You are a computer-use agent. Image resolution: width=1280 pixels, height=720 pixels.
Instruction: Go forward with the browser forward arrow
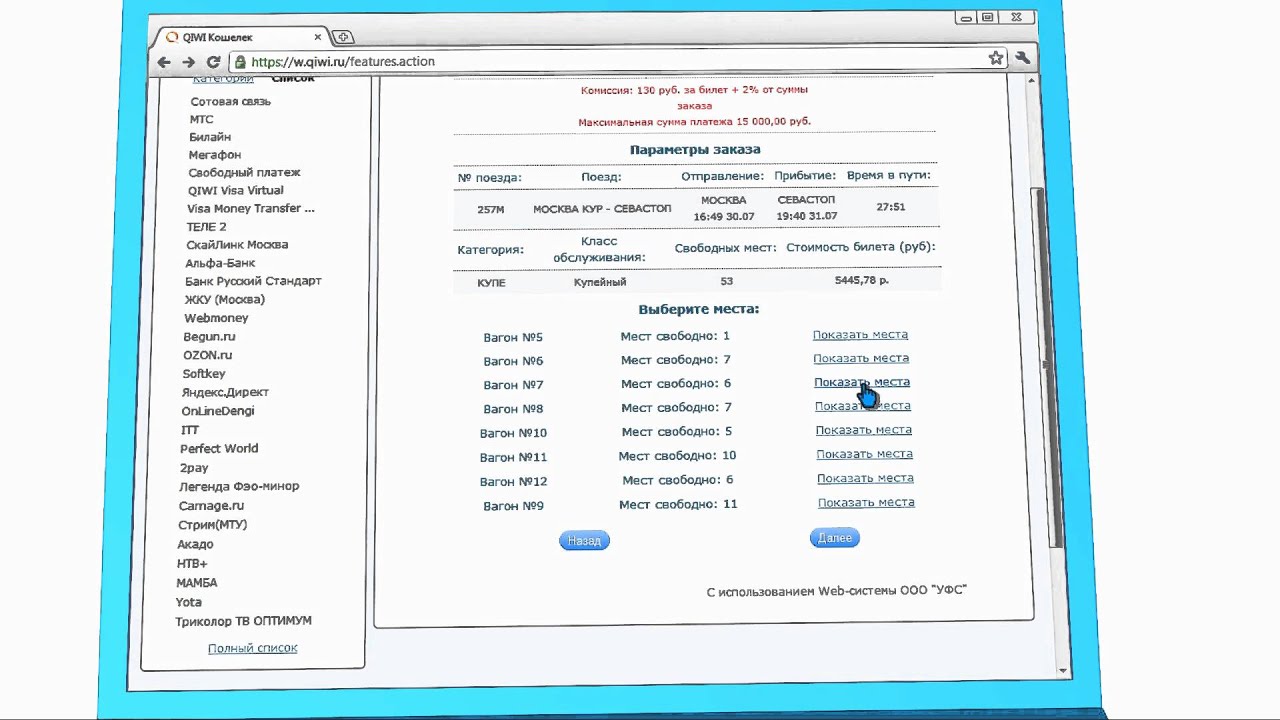(188, 62)
